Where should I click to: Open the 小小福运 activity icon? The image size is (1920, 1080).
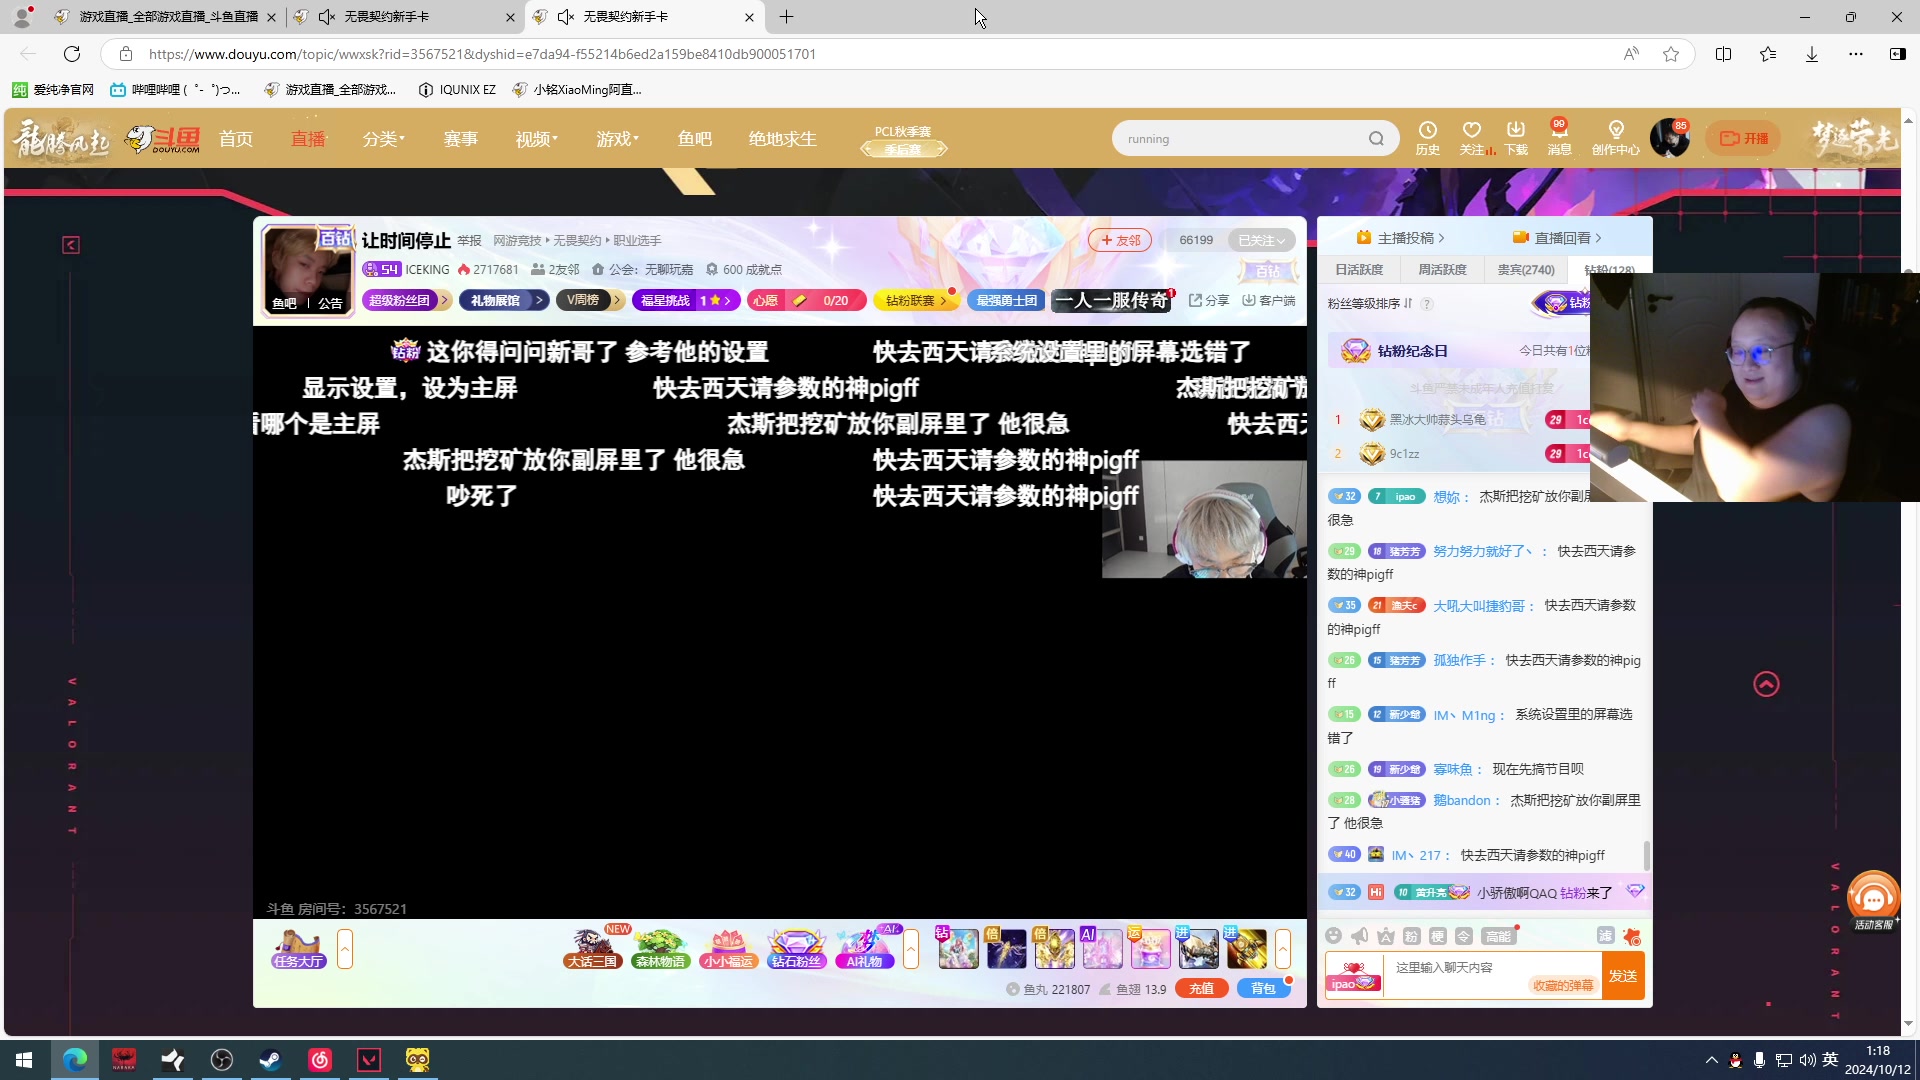pos(728,948)
